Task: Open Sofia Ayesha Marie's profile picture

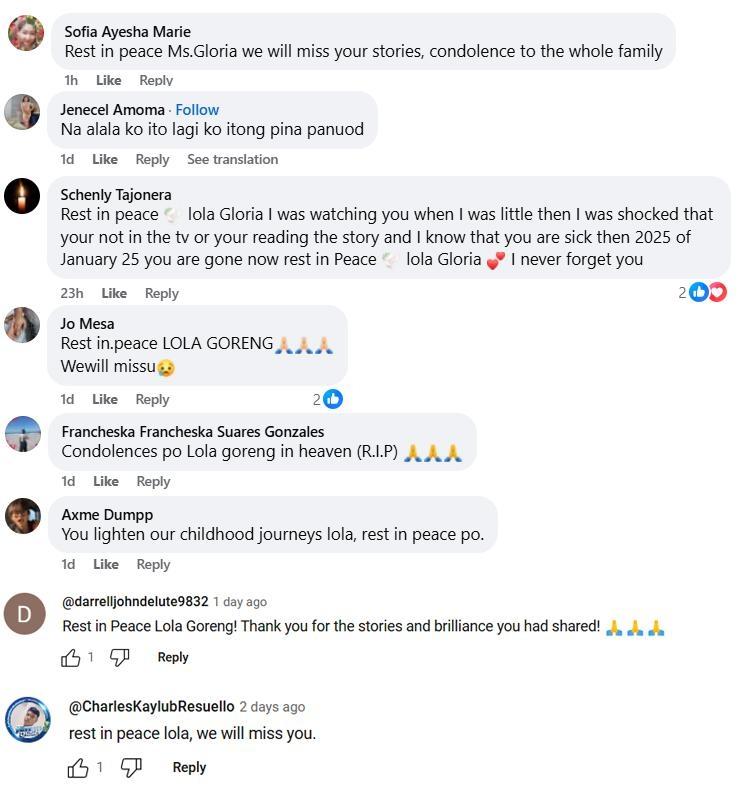Action: pyautogui.click(x=25, y=33)
